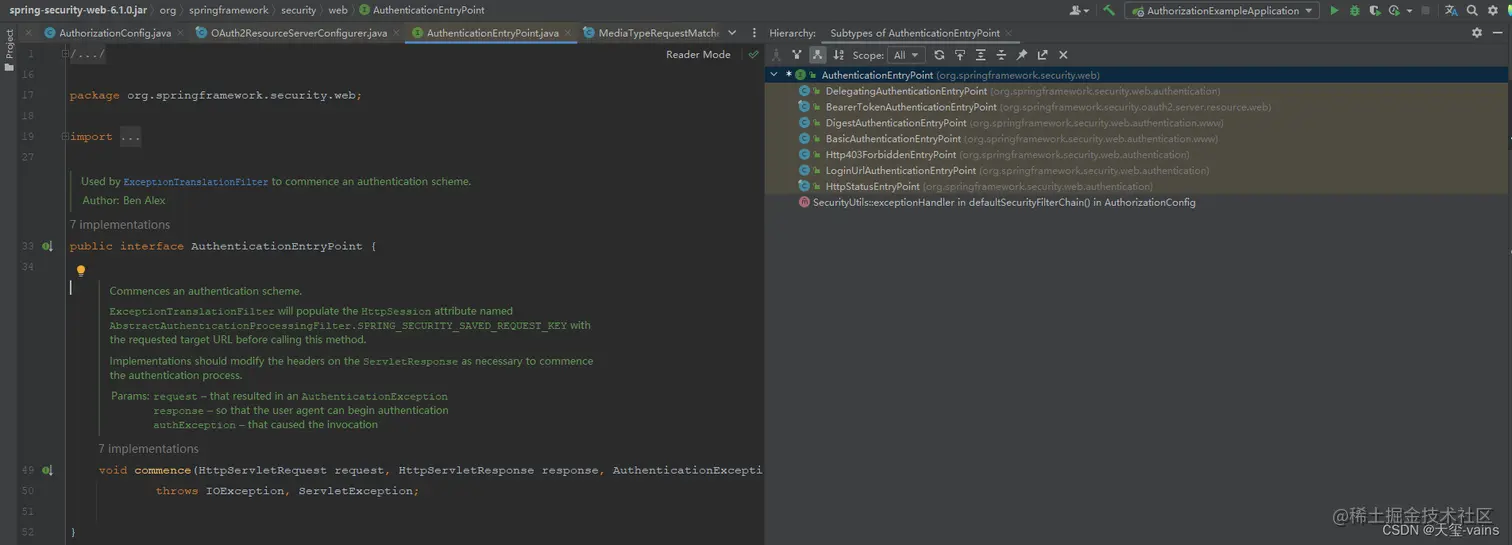Hide the Hierarchy tool window with minus icon

click(x=1497, y=33)
